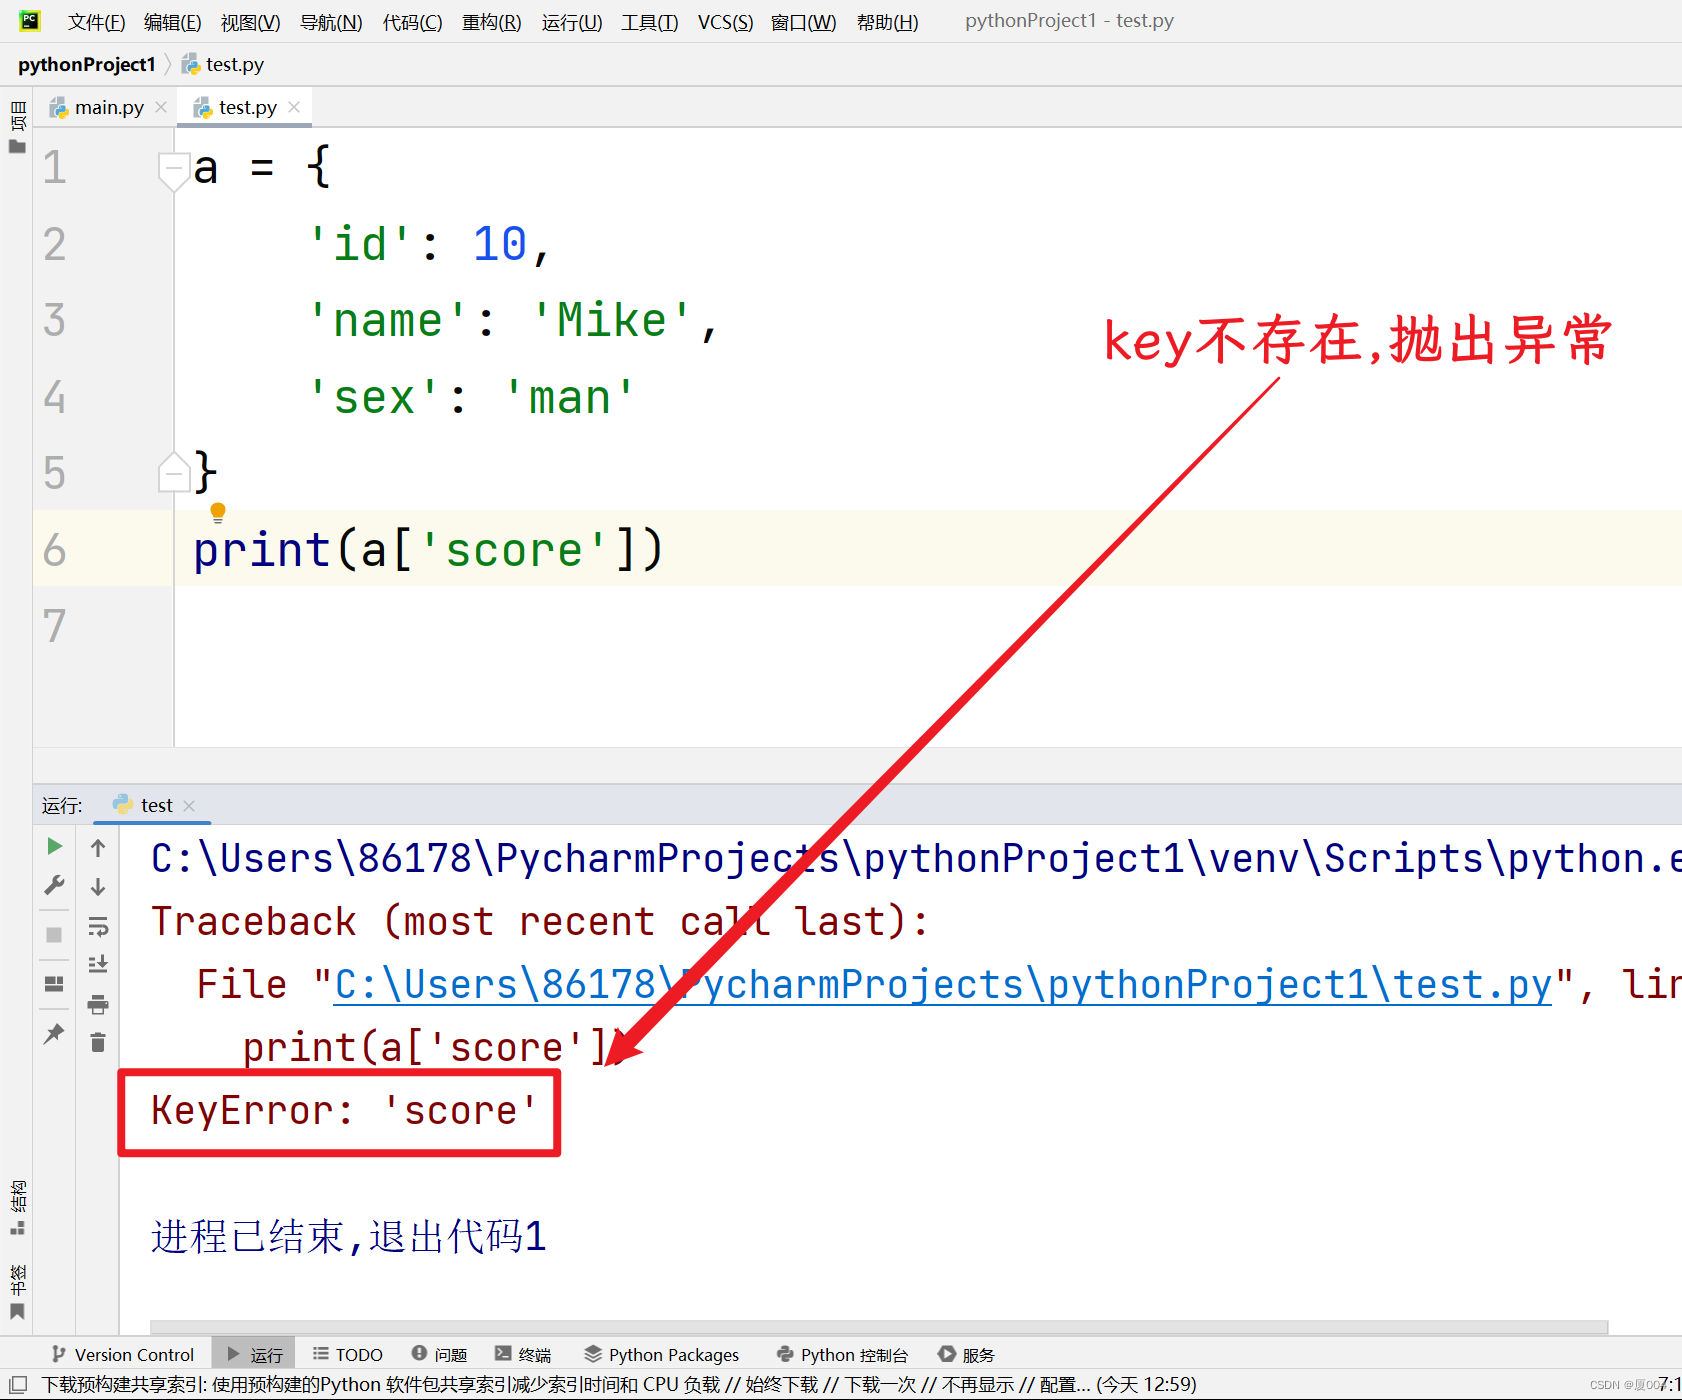Open the 导航(N) menu
The width and height of the screenshot is (1682, 1400).
(x=331, y=22)
